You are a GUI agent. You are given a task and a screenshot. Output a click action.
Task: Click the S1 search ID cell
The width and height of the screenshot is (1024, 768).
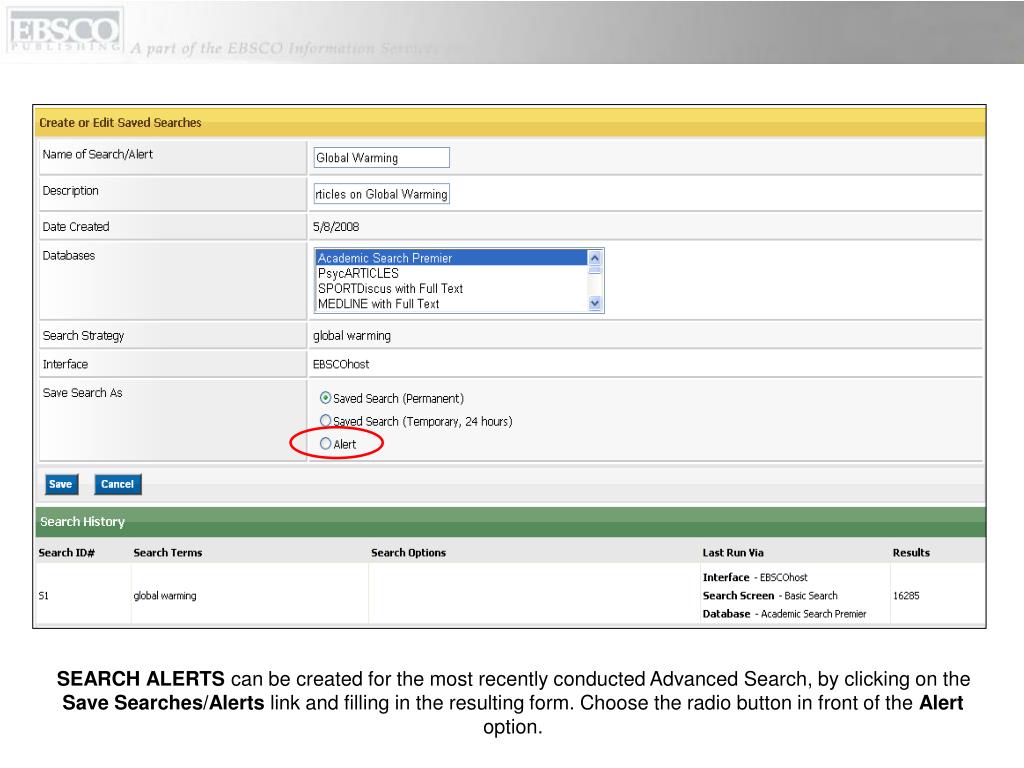pos(43,596)
